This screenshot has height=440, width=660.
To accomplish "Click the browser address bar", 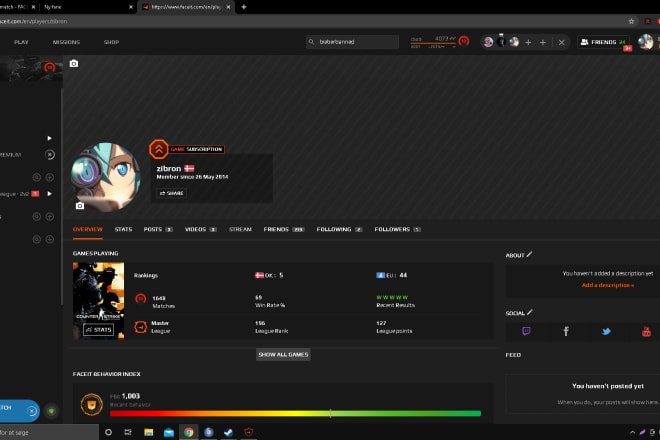I will coord(311,21).
